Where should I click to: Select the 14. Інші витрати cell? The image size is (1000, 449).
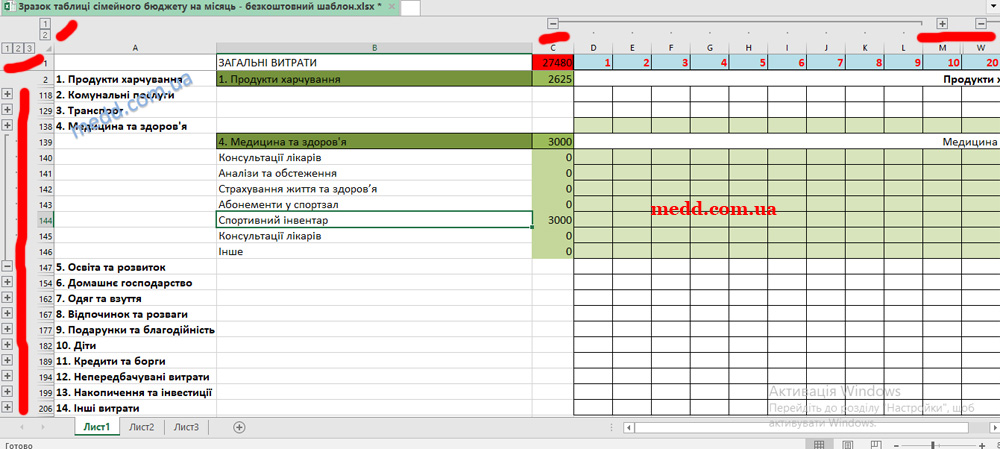pos(135,408)
